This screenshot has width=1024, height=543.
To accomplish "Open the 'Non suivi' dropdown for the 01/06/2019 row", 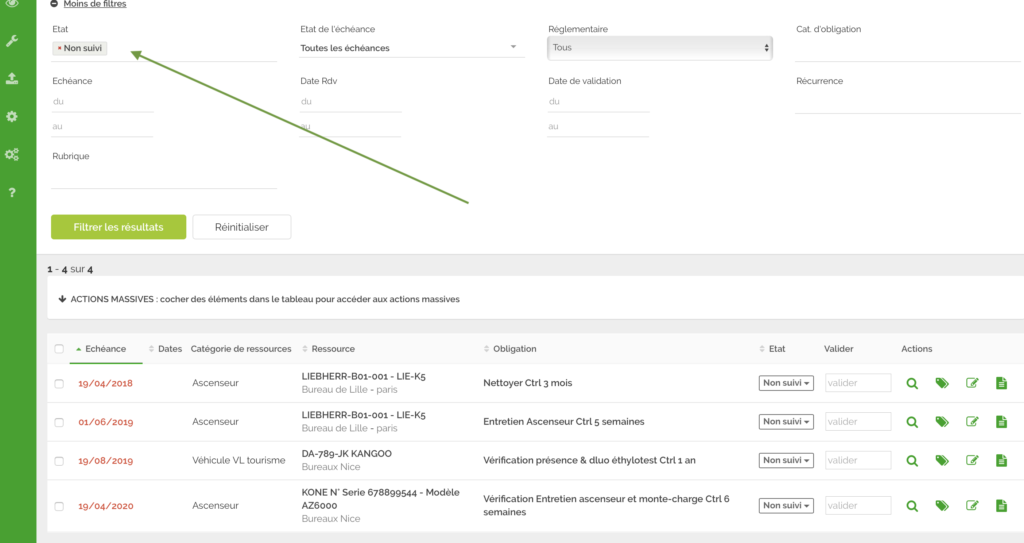I will tap(786, 422).
